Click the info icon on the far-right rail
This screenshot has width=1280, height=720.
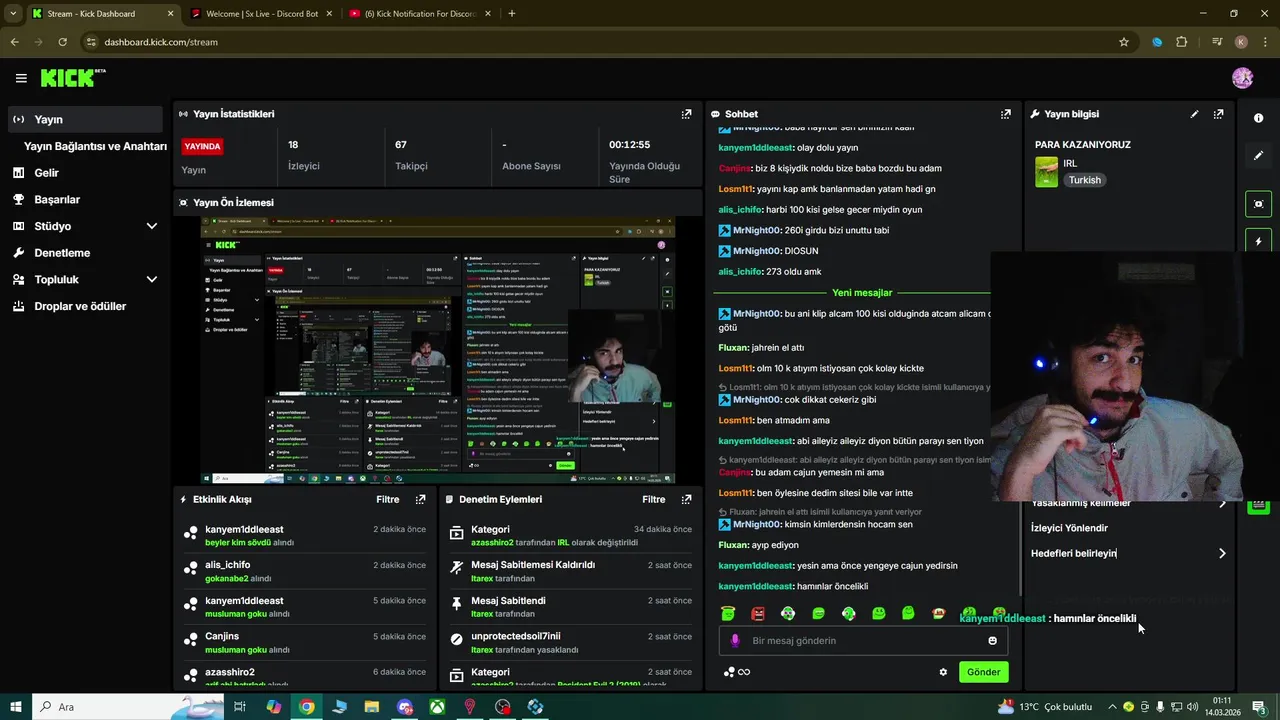[1258, 118]
